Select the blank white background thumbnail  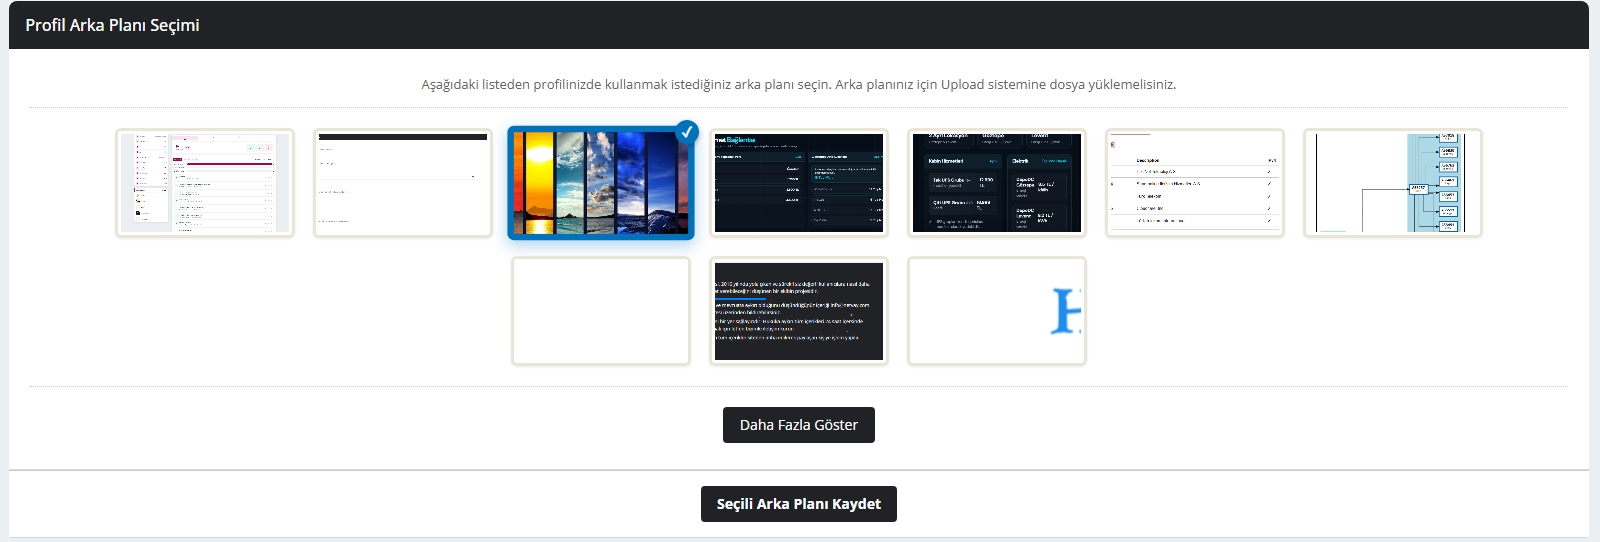[601, 311]
